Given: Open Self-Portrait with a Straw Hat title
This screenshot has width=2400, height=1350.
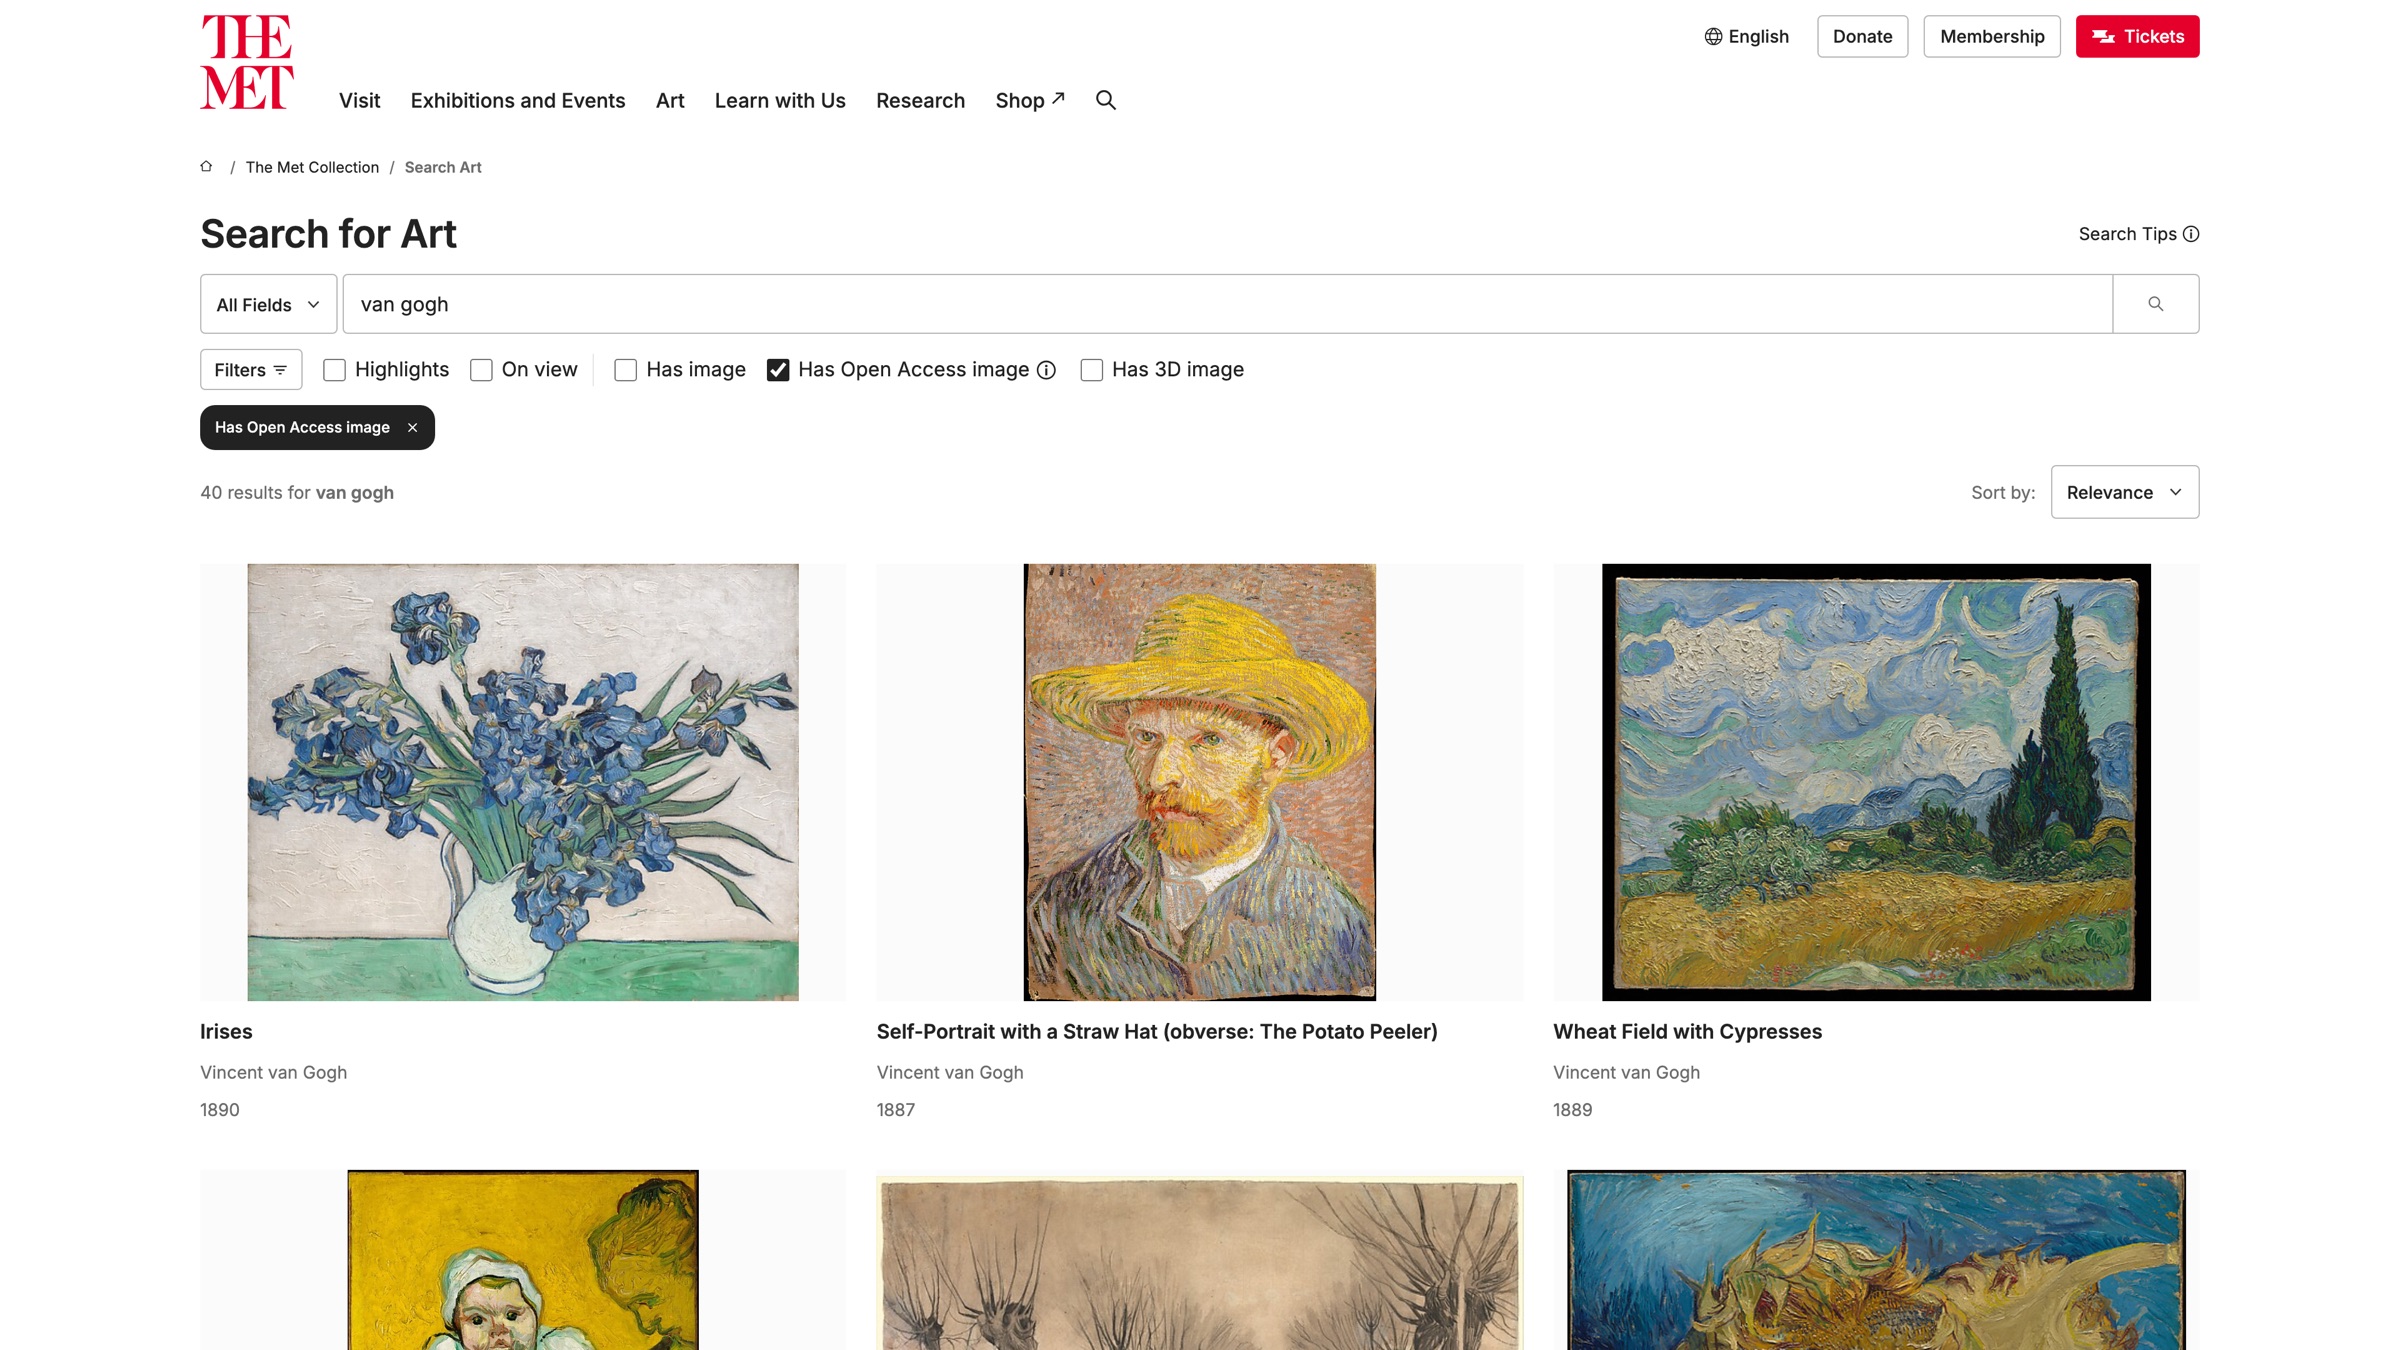Looking at the screenshot, I should point(1157,1032).
